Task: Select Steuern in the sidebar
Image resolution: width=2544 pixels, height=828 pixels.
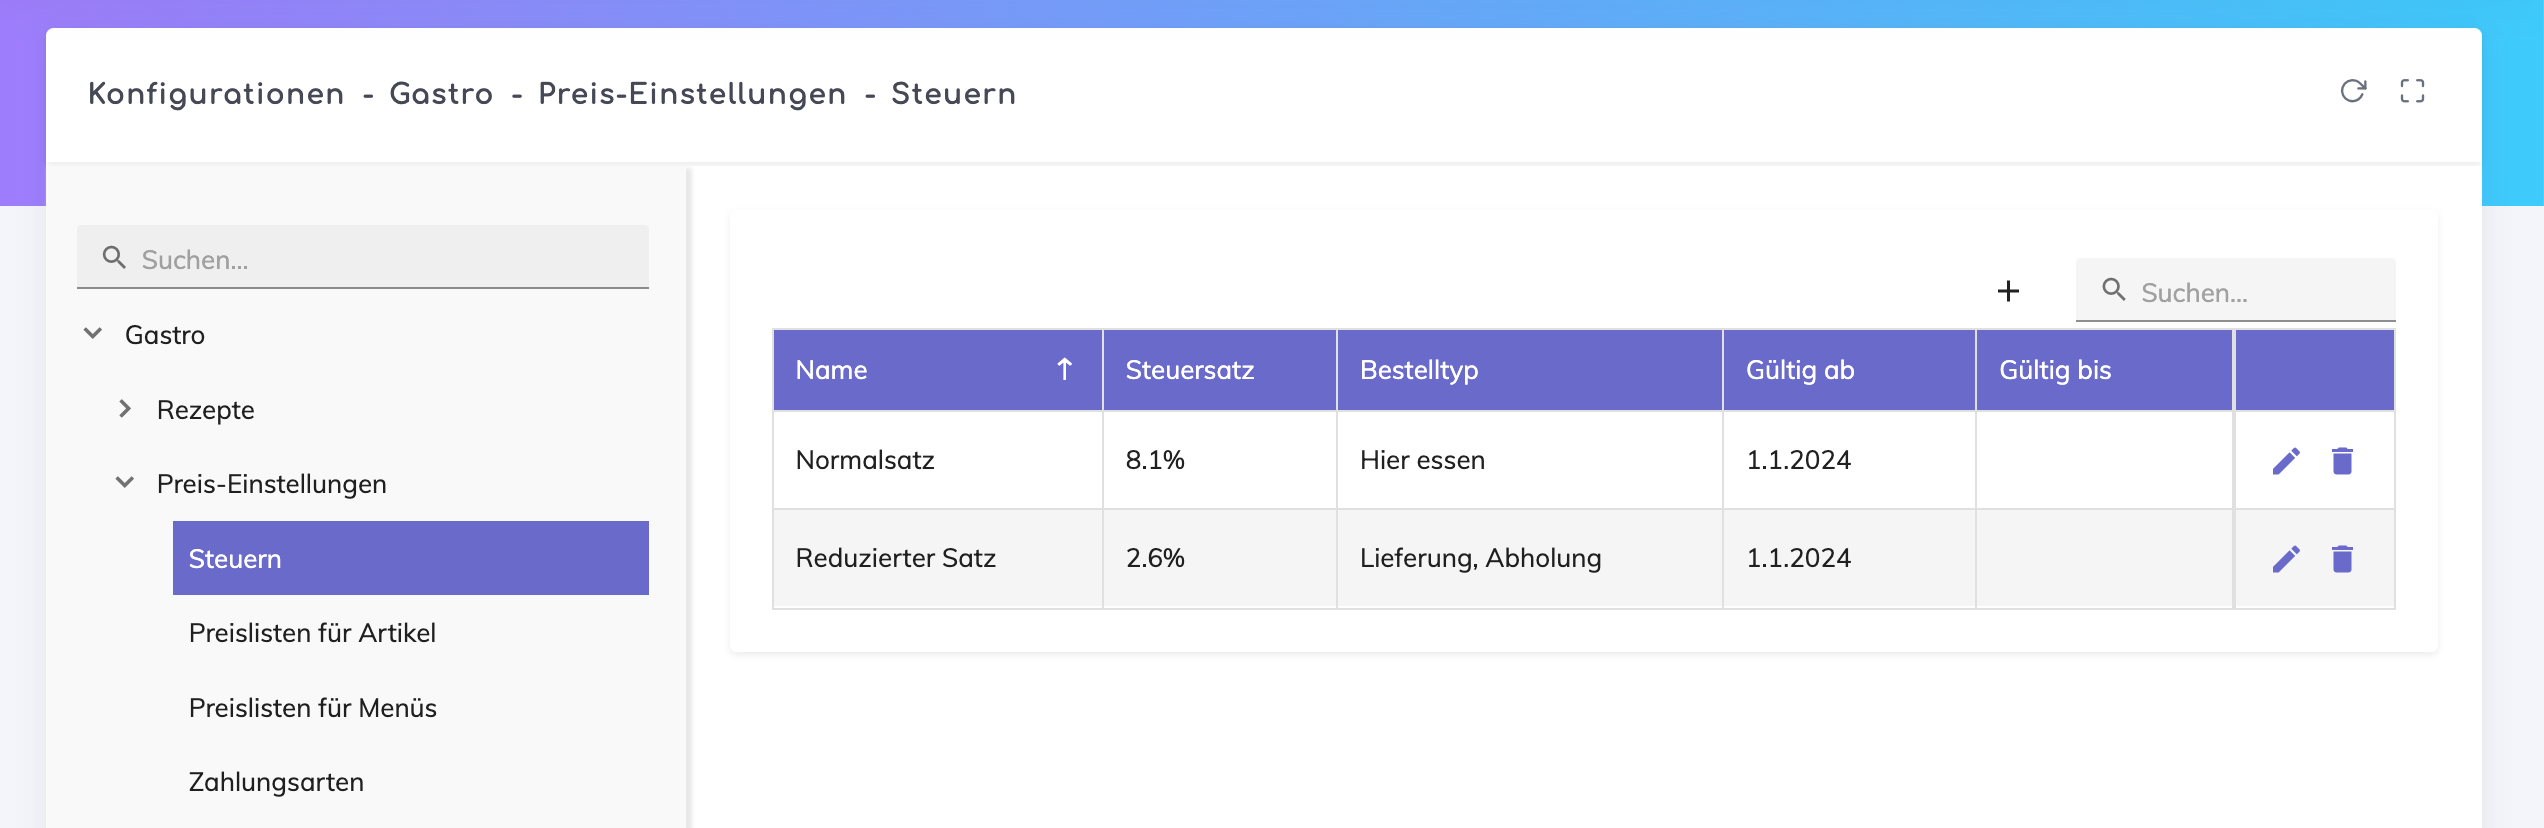Action: [x=410, y=558]
